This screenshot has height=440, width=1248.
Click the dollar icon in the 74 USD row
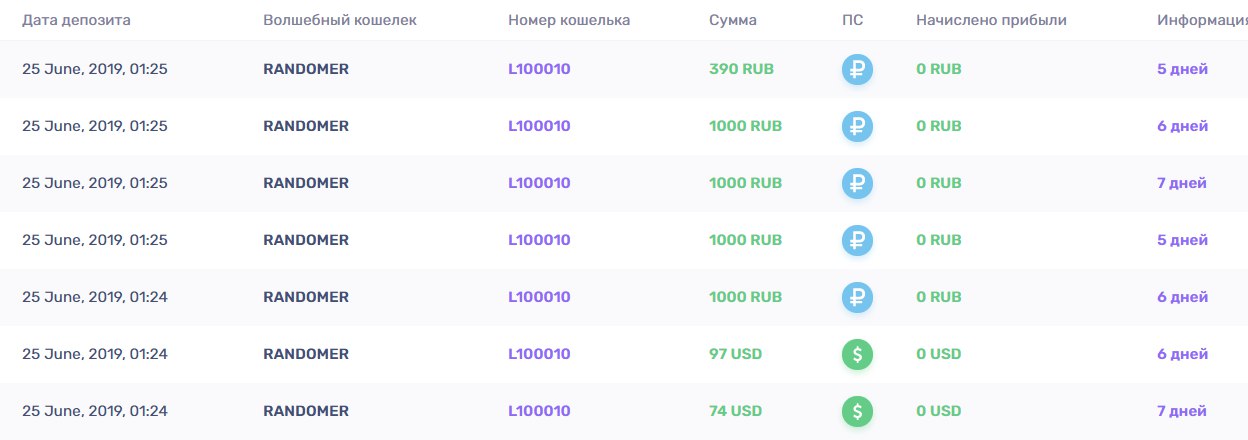857,411
